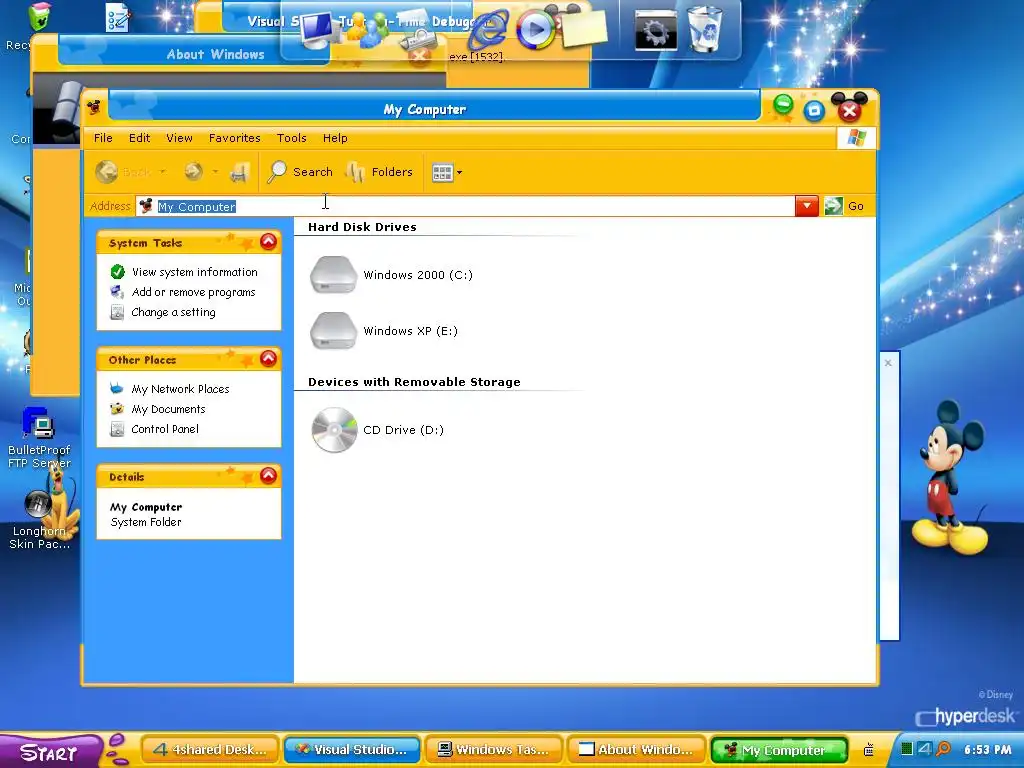This screenshot has width=1024, height=768.
Task: Click the Go button
Action: point(844,206)
